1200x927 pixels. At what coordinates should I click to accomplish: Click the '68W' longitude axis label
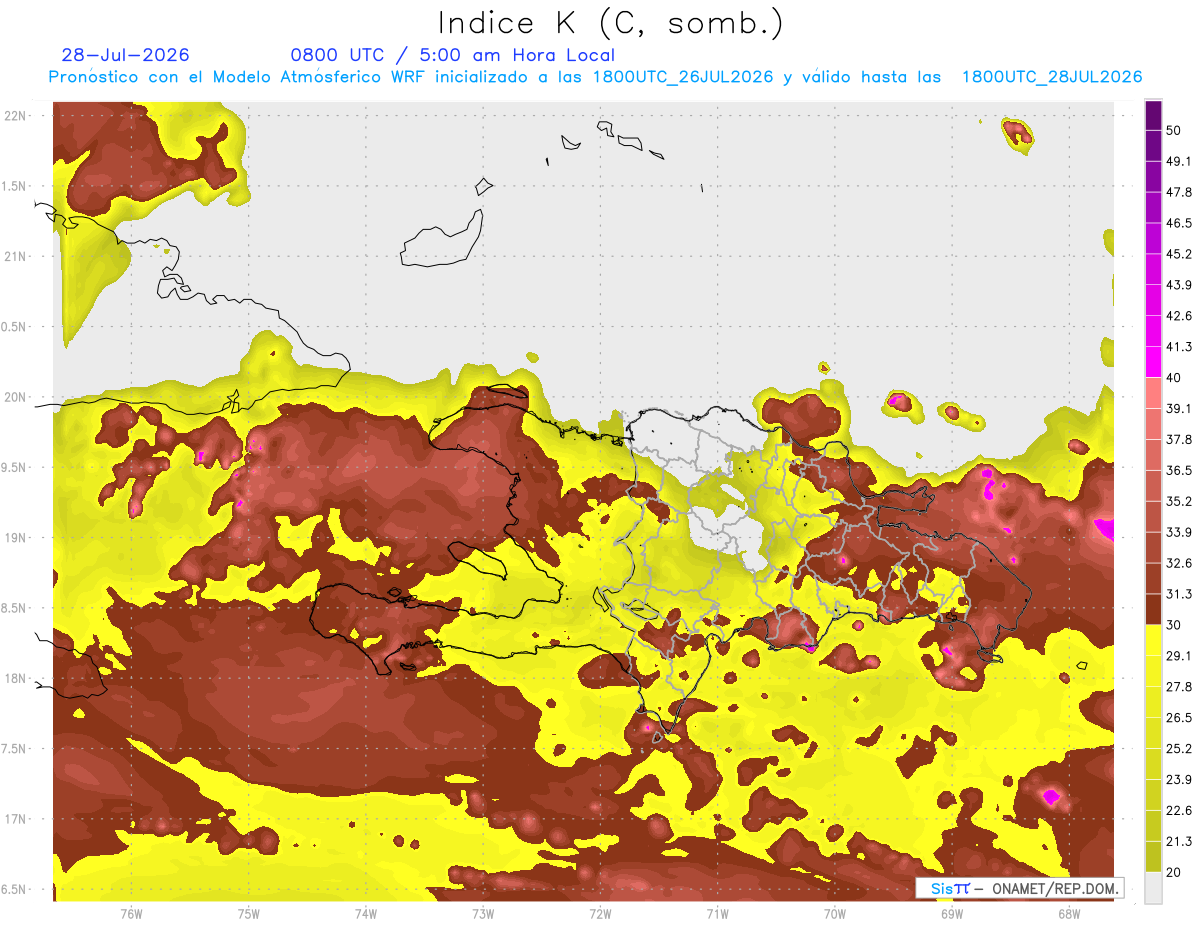click(1069, 913)
